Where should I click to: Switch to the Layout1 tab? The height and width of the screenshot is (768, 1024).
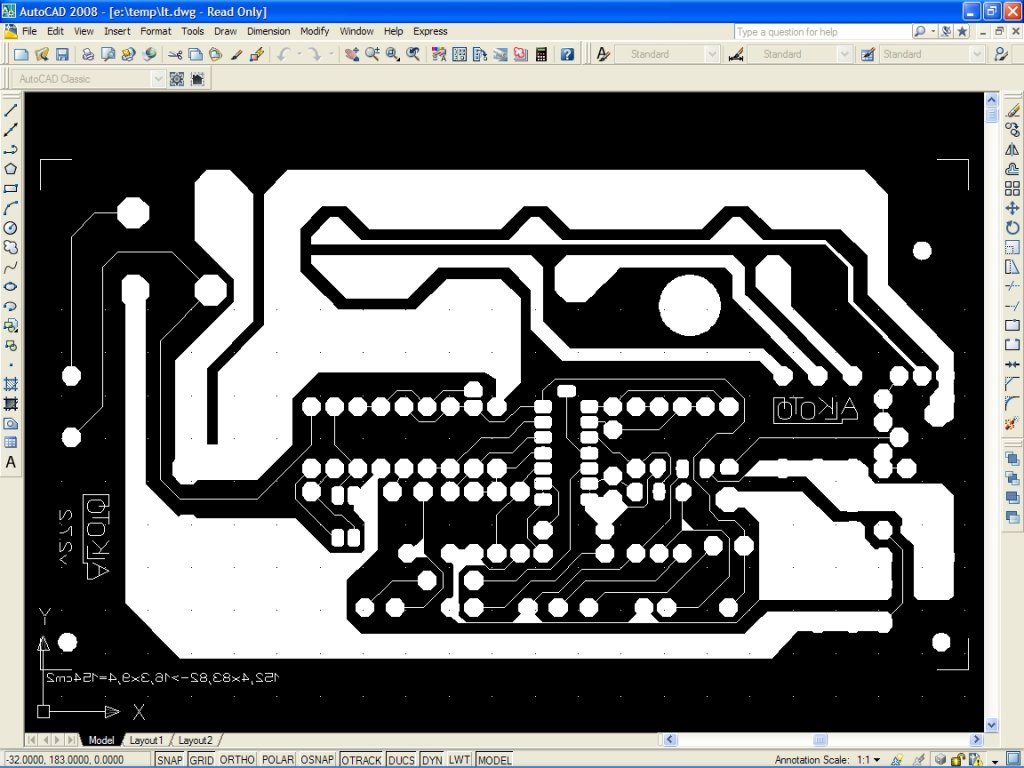[146, 740]
